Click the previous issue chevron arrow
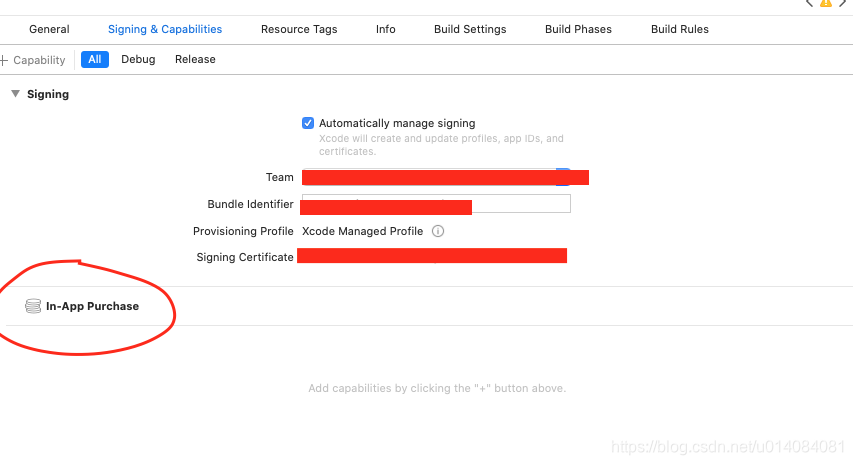 click(808, 4)
